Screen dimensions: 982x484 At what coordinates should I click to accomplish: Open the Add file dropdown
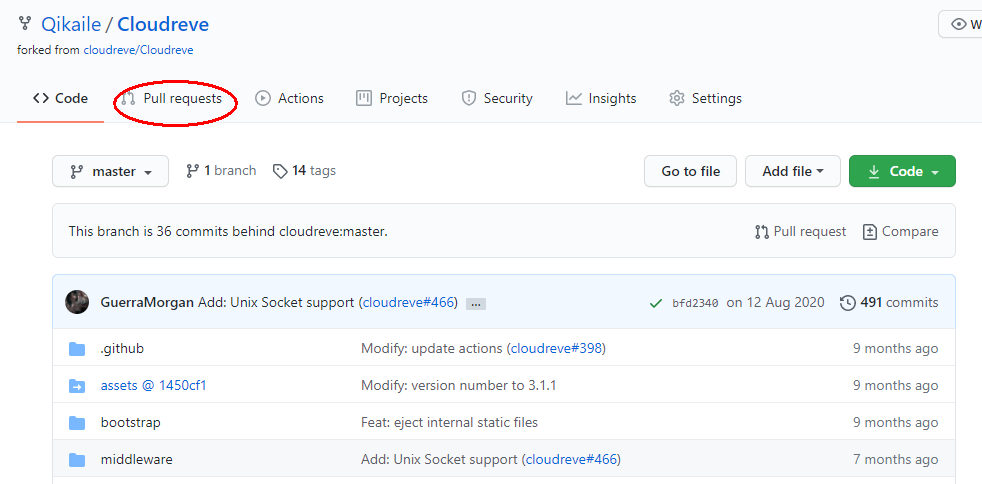[x=792, y=171]
